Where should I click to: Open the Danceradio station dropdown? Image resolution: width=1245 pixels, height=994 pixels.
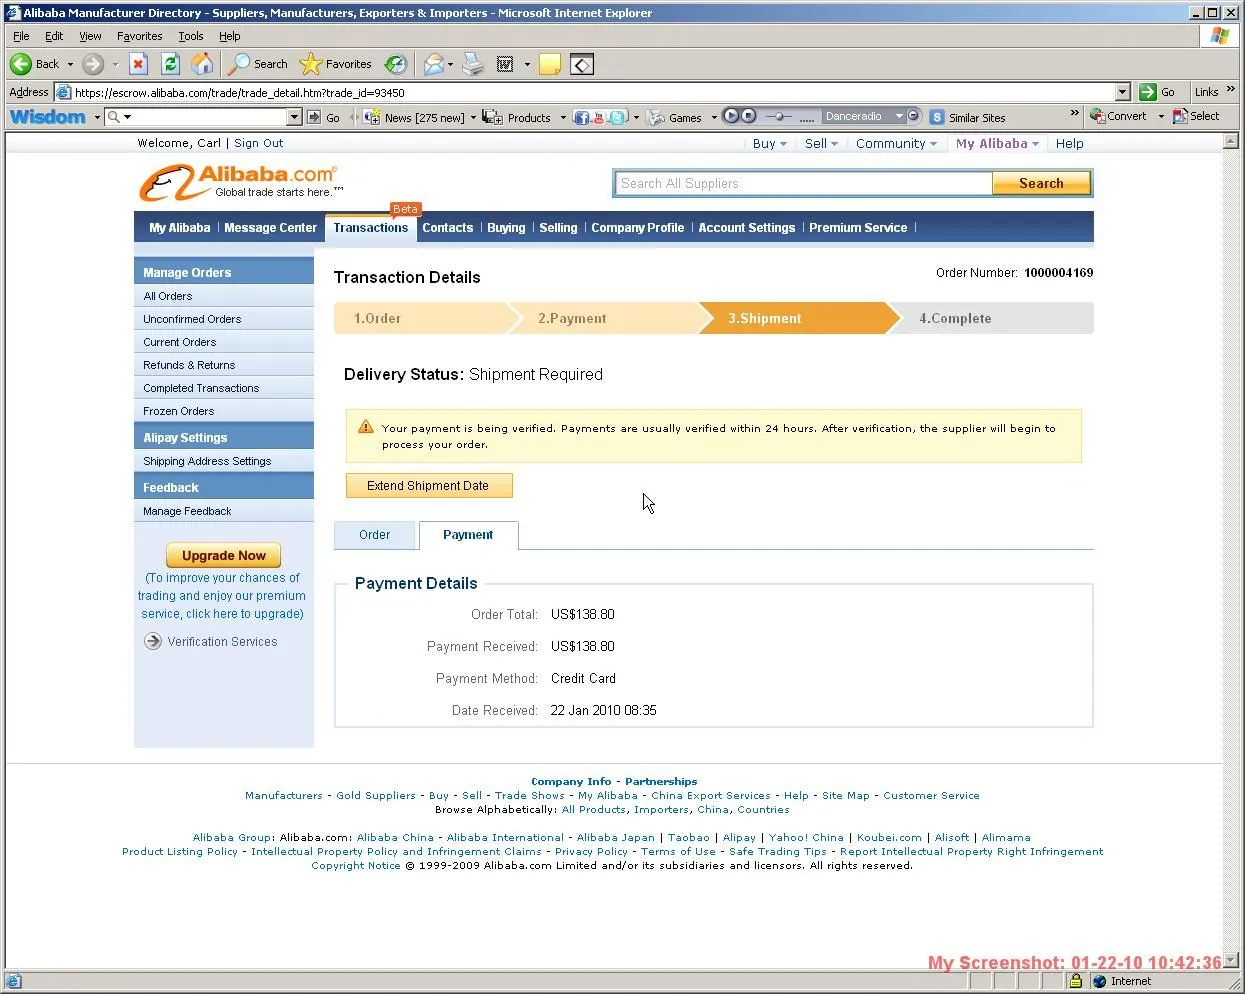[899, 116]
